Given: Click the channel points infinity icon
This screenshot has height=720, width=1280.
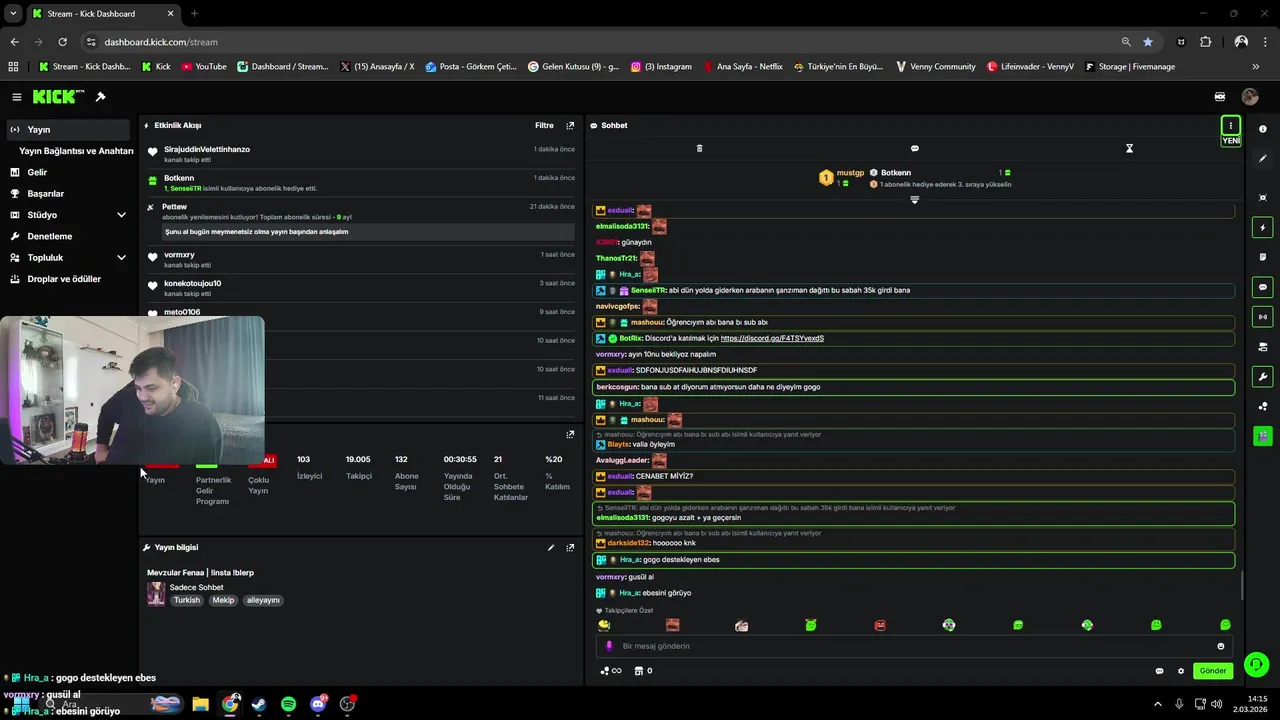Looking at the screenshot, I should click(611, 671).
